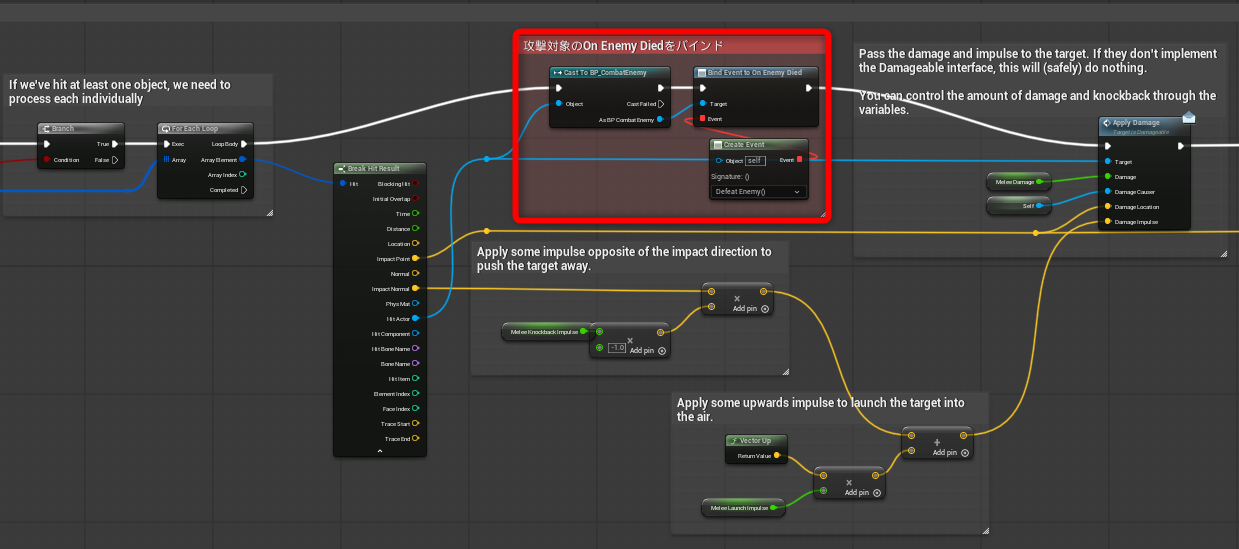Click the Create Event node icon
The image size is (1239, 549).
point(718,144)
